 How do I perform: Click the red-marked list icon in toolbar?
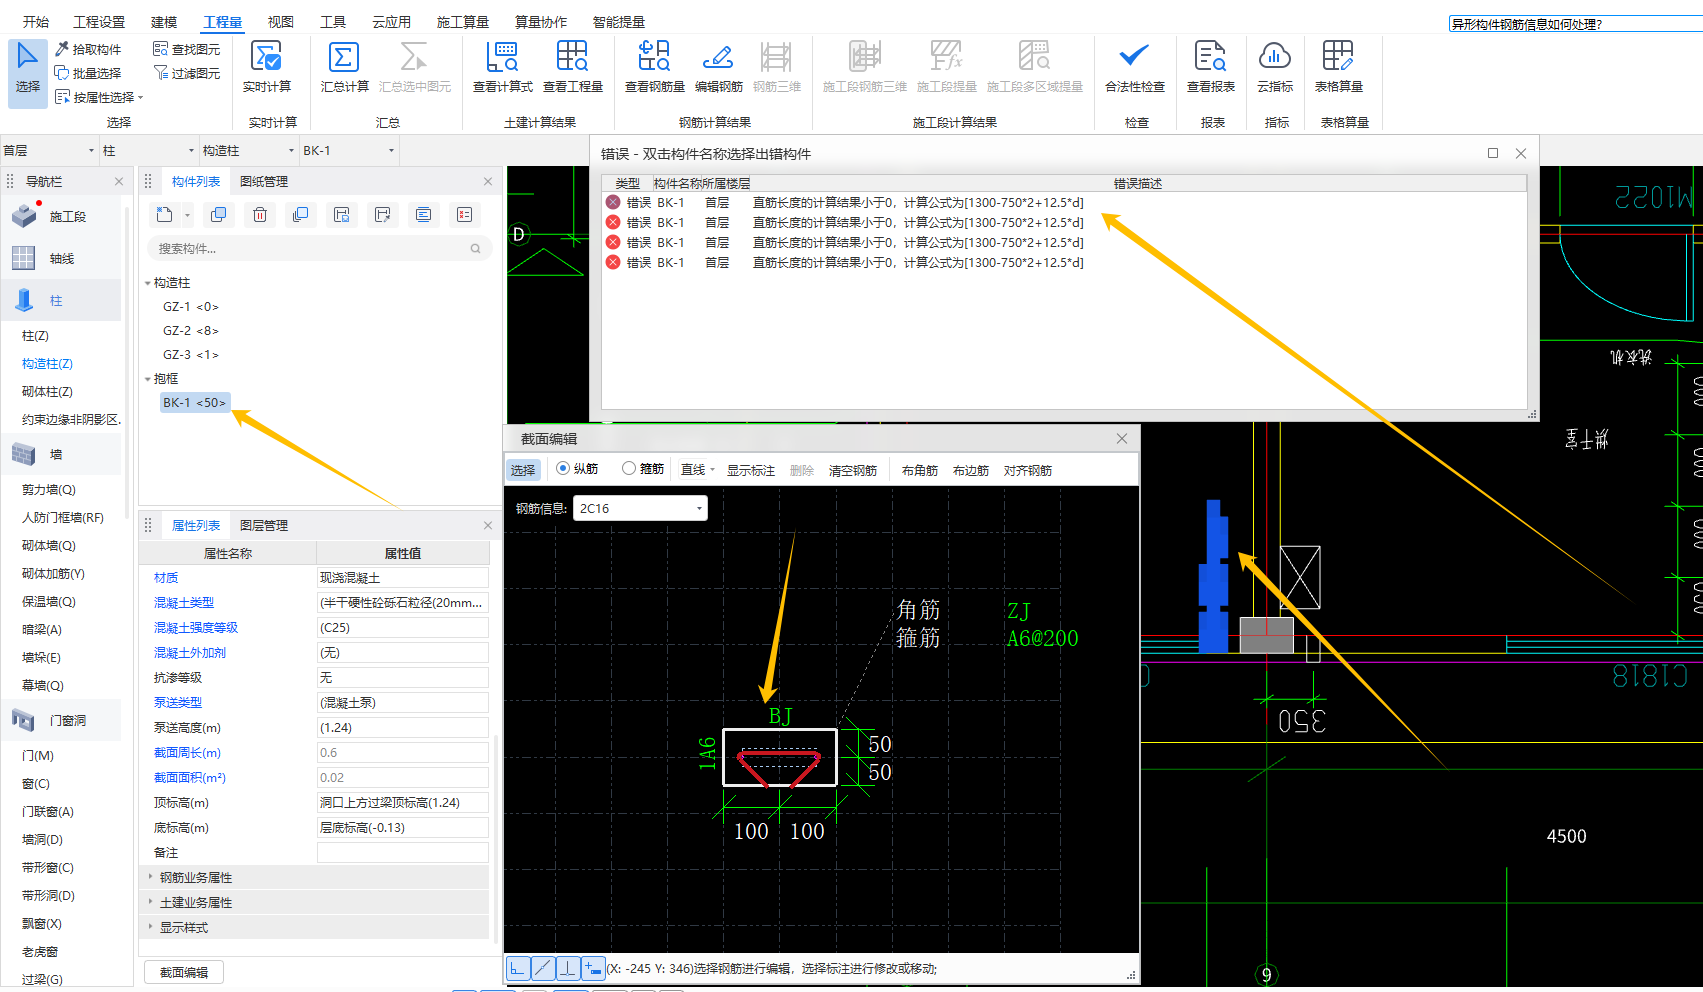coord(464,215)
